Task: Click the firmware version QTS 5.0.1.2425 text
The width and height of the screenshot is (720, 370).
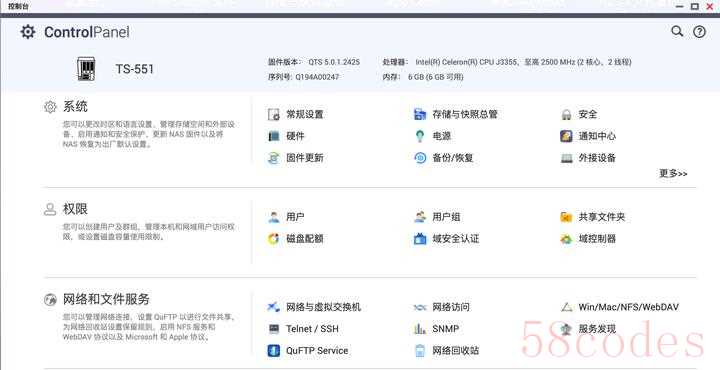Action: 334,62
